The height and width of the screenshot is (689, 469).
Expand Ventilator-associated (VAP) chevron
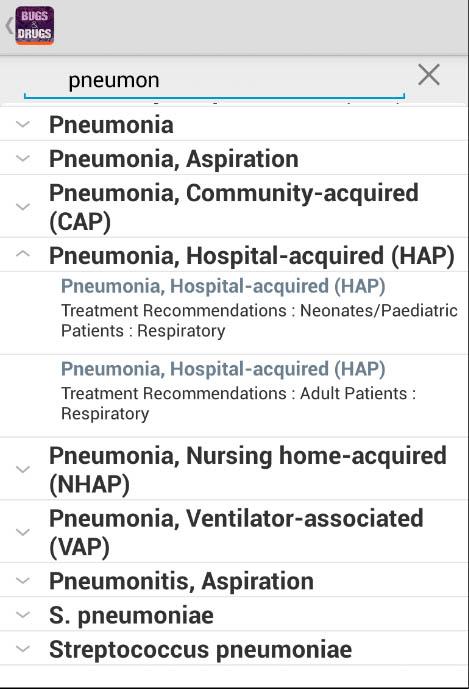(x=23, y=532)
